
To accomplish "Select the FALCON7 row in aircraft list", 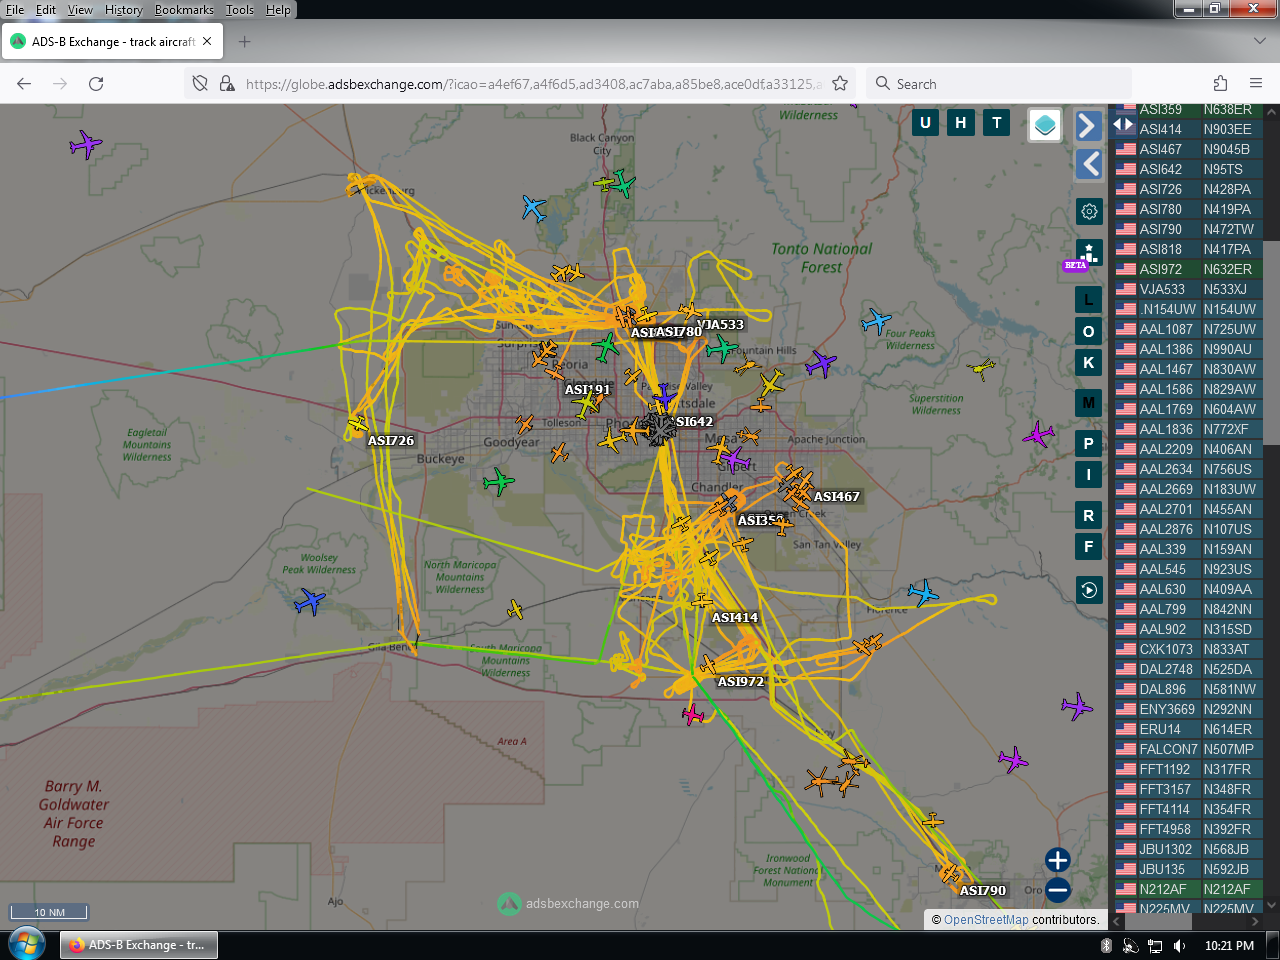I will pyautogui.click(x=1187, y=749).
